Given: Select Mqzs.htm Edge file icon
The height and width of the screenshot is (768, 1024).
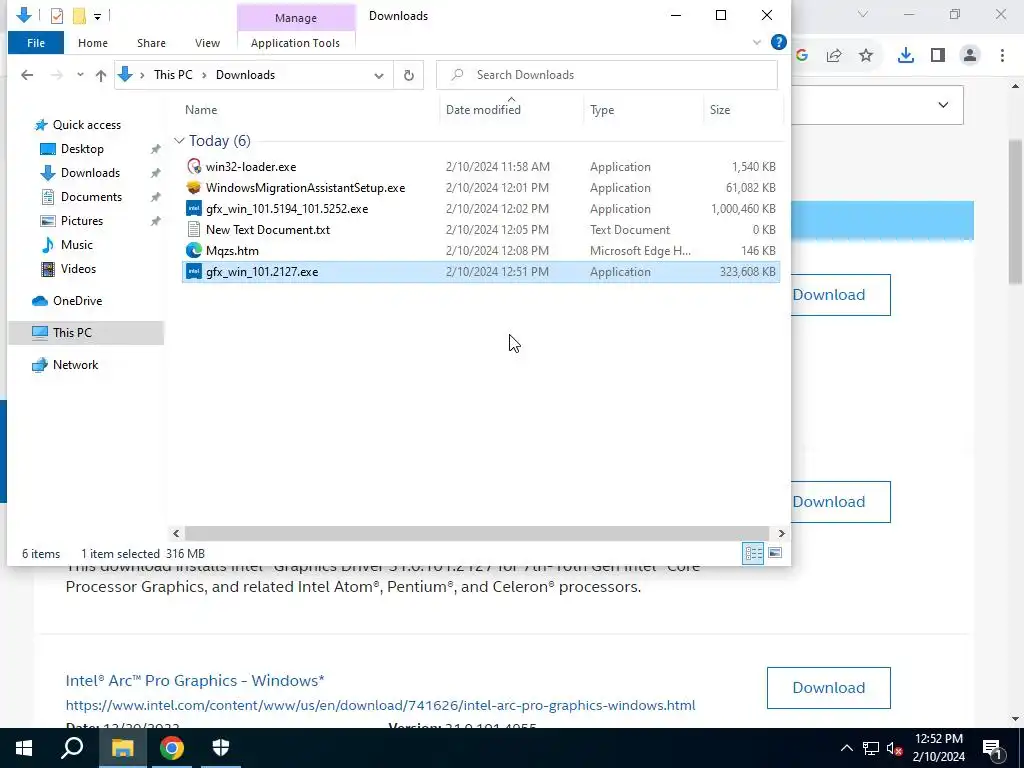Looking at the screenshot, I should click(194, 251).
